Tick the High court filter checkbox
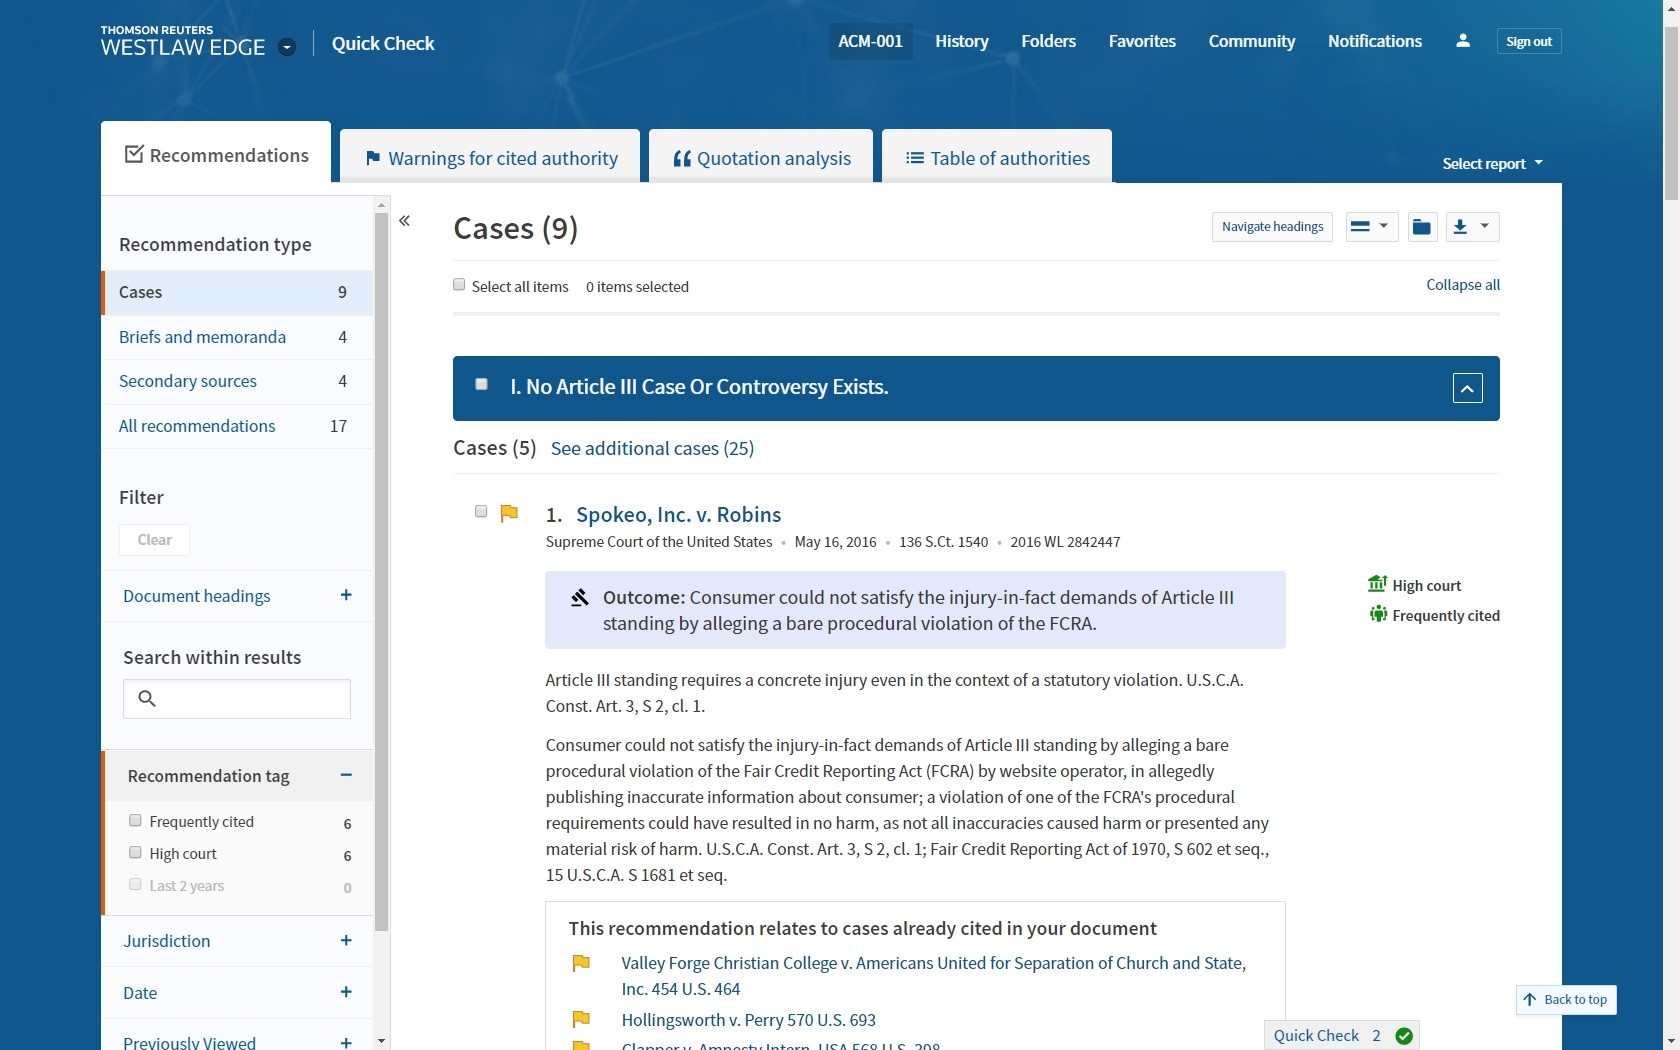The height and width of the screenshot is (1050, 1680). click(135, 853)
